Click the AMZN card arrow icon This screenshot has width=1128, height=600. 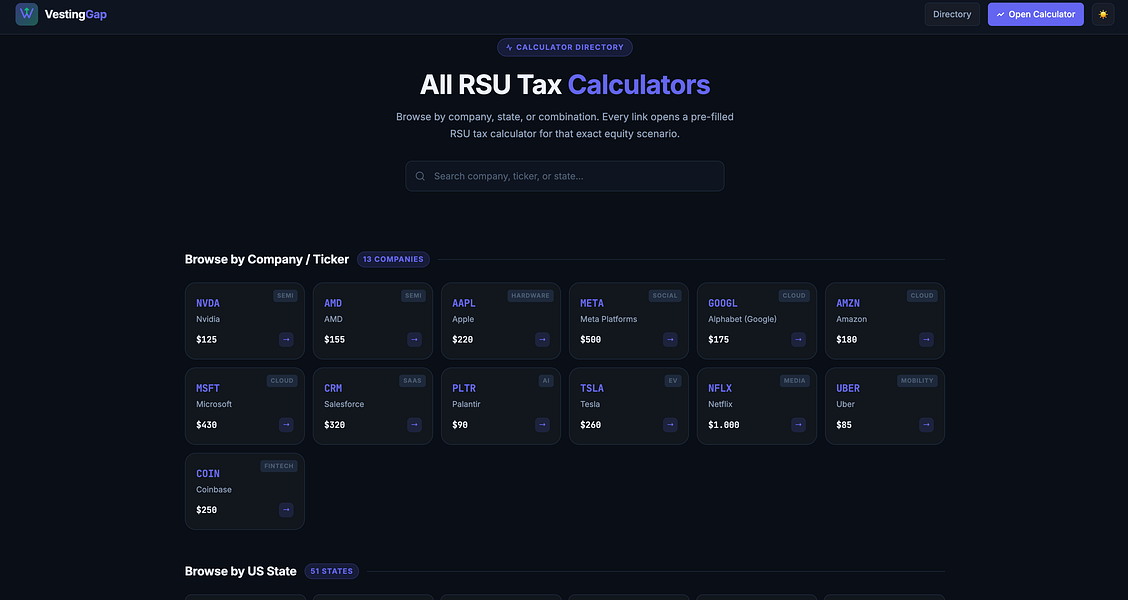point(927,340)
